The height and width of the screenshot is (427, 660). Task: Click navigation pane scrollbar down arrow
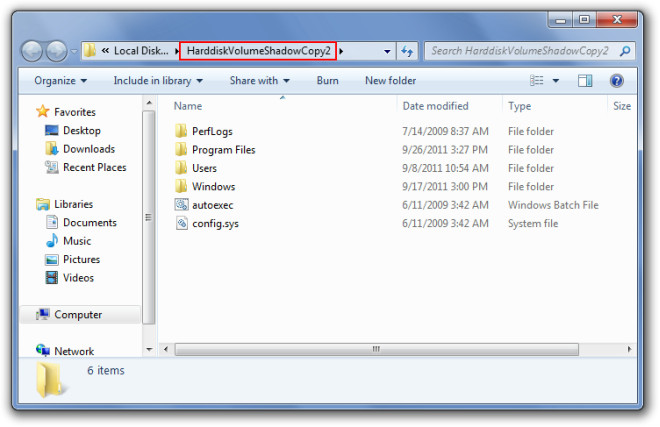[x=149, y=350]
